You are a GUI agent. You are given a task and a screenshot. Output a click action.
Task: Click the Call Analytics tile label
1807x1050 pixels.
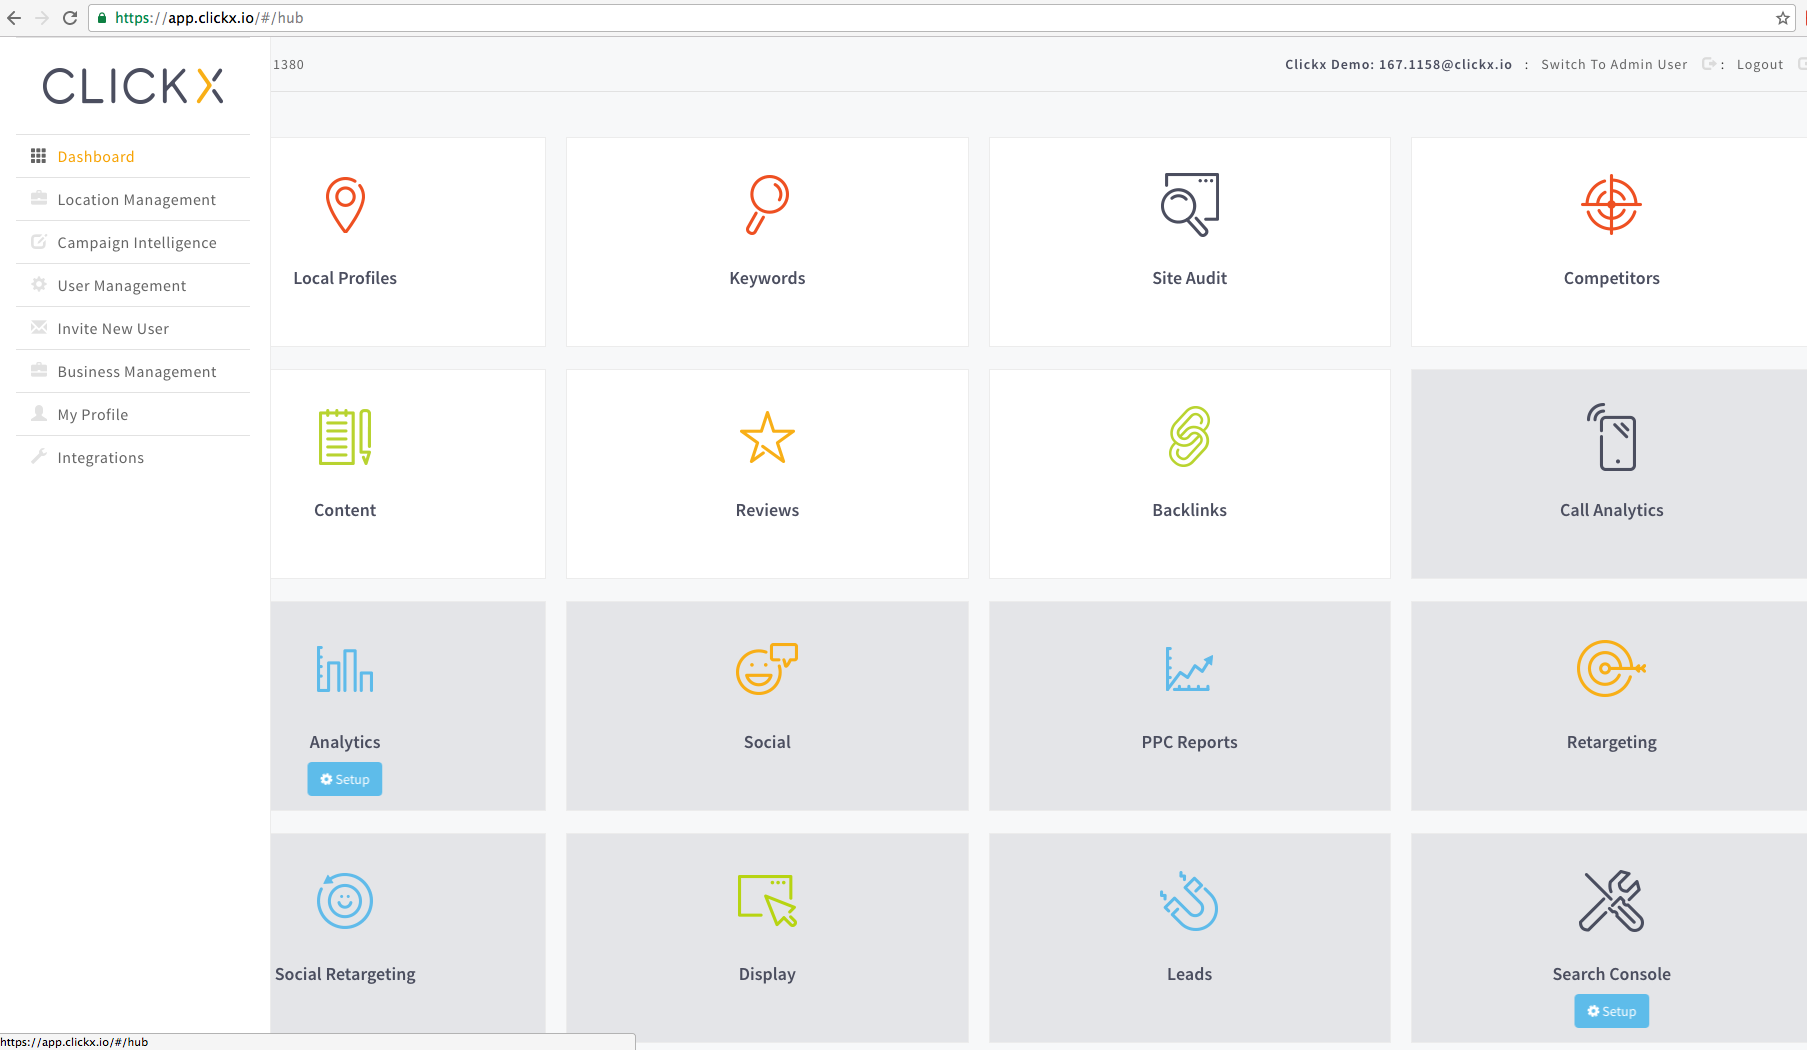click(1611, 510)
